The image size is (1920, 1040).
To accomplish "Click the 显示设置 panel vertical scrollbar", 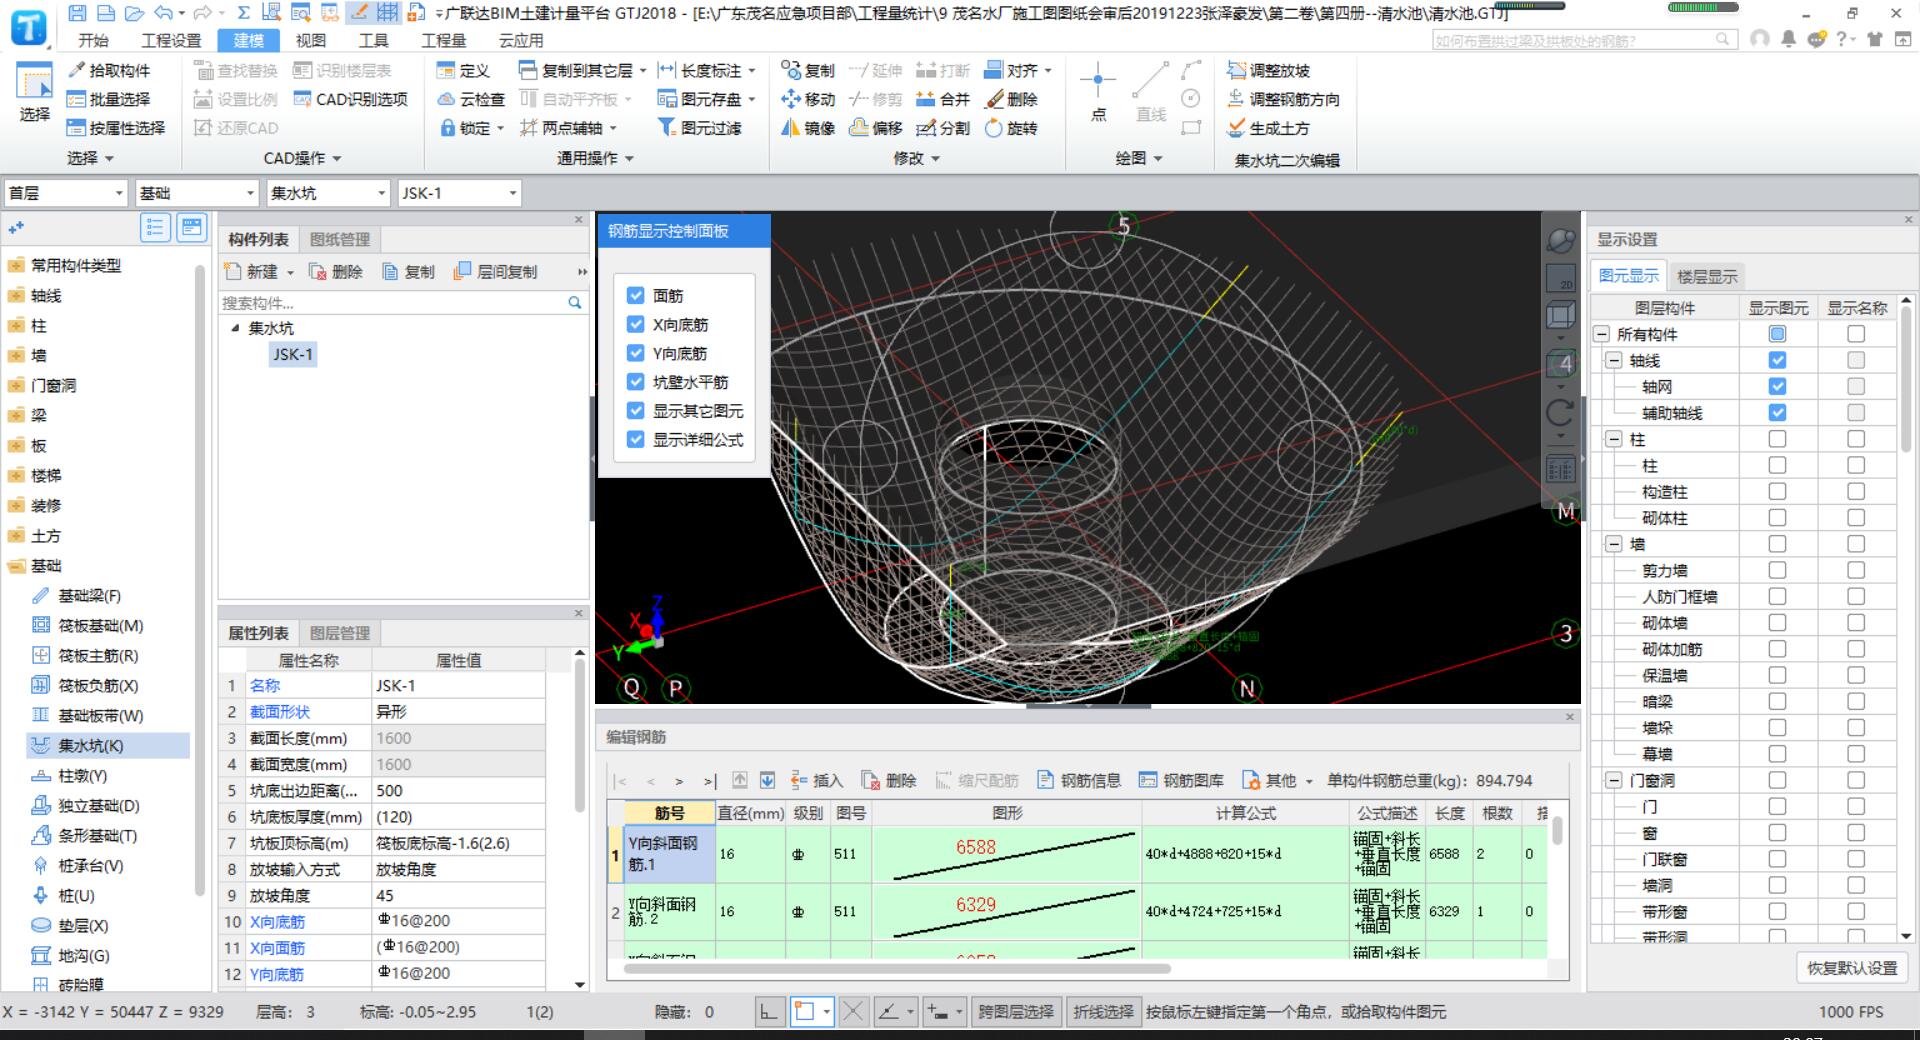I will [1905, 380].
